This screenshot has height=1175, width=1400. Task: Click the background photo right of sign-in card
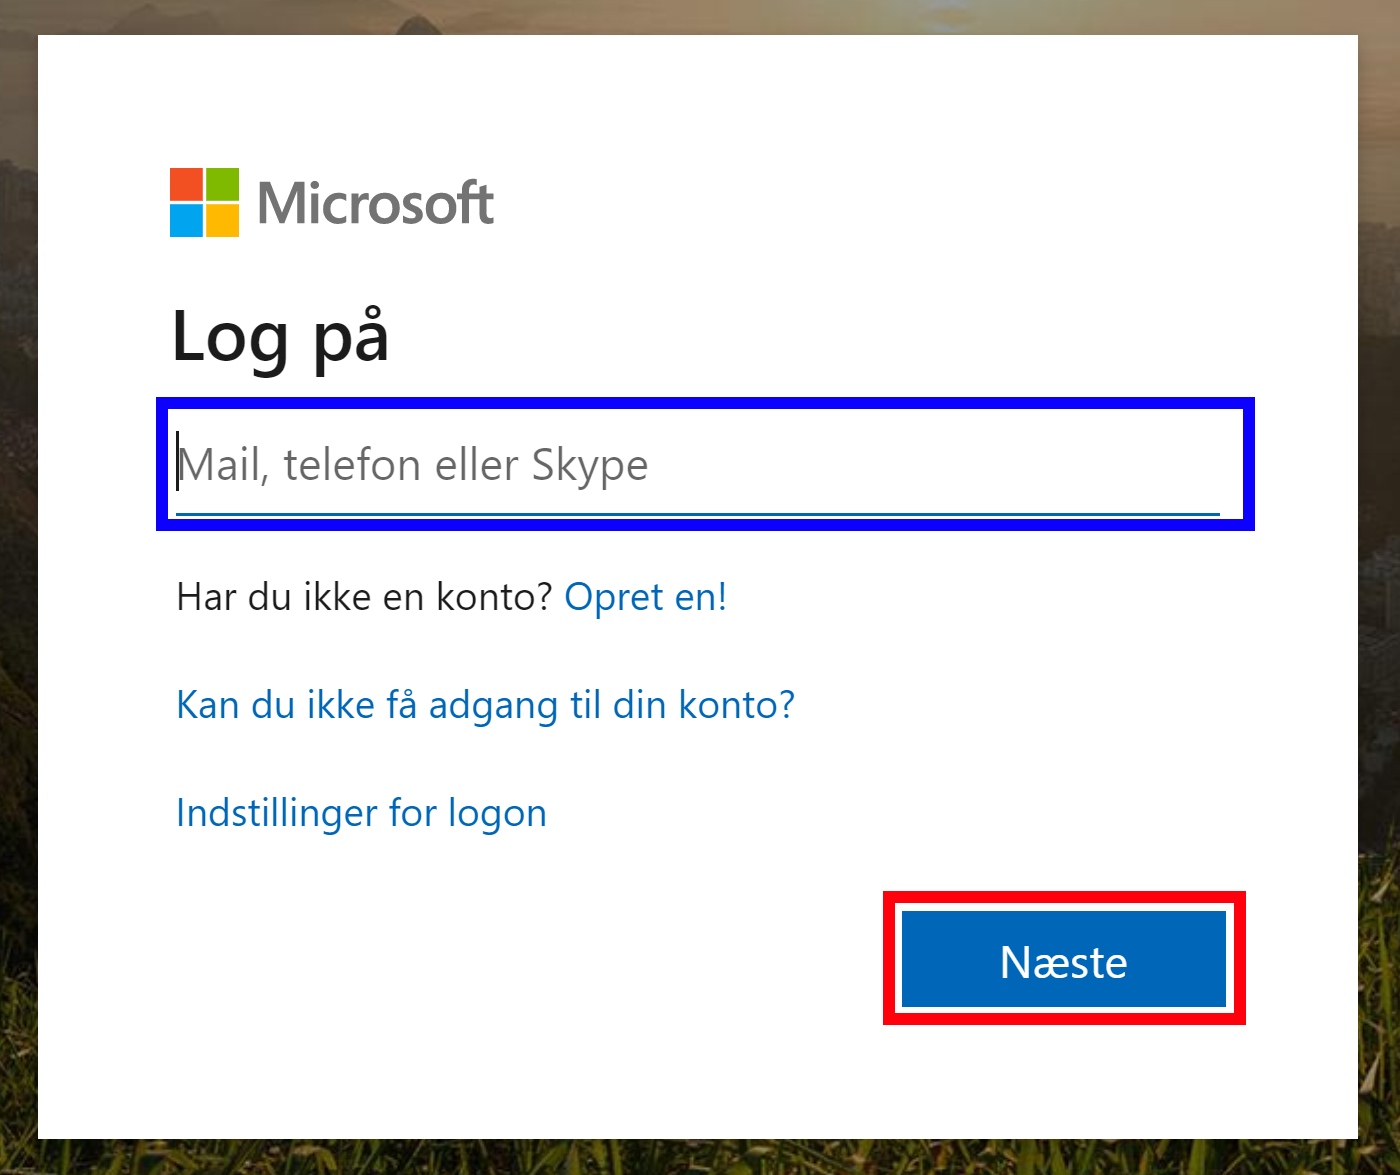coord(1379,600)
